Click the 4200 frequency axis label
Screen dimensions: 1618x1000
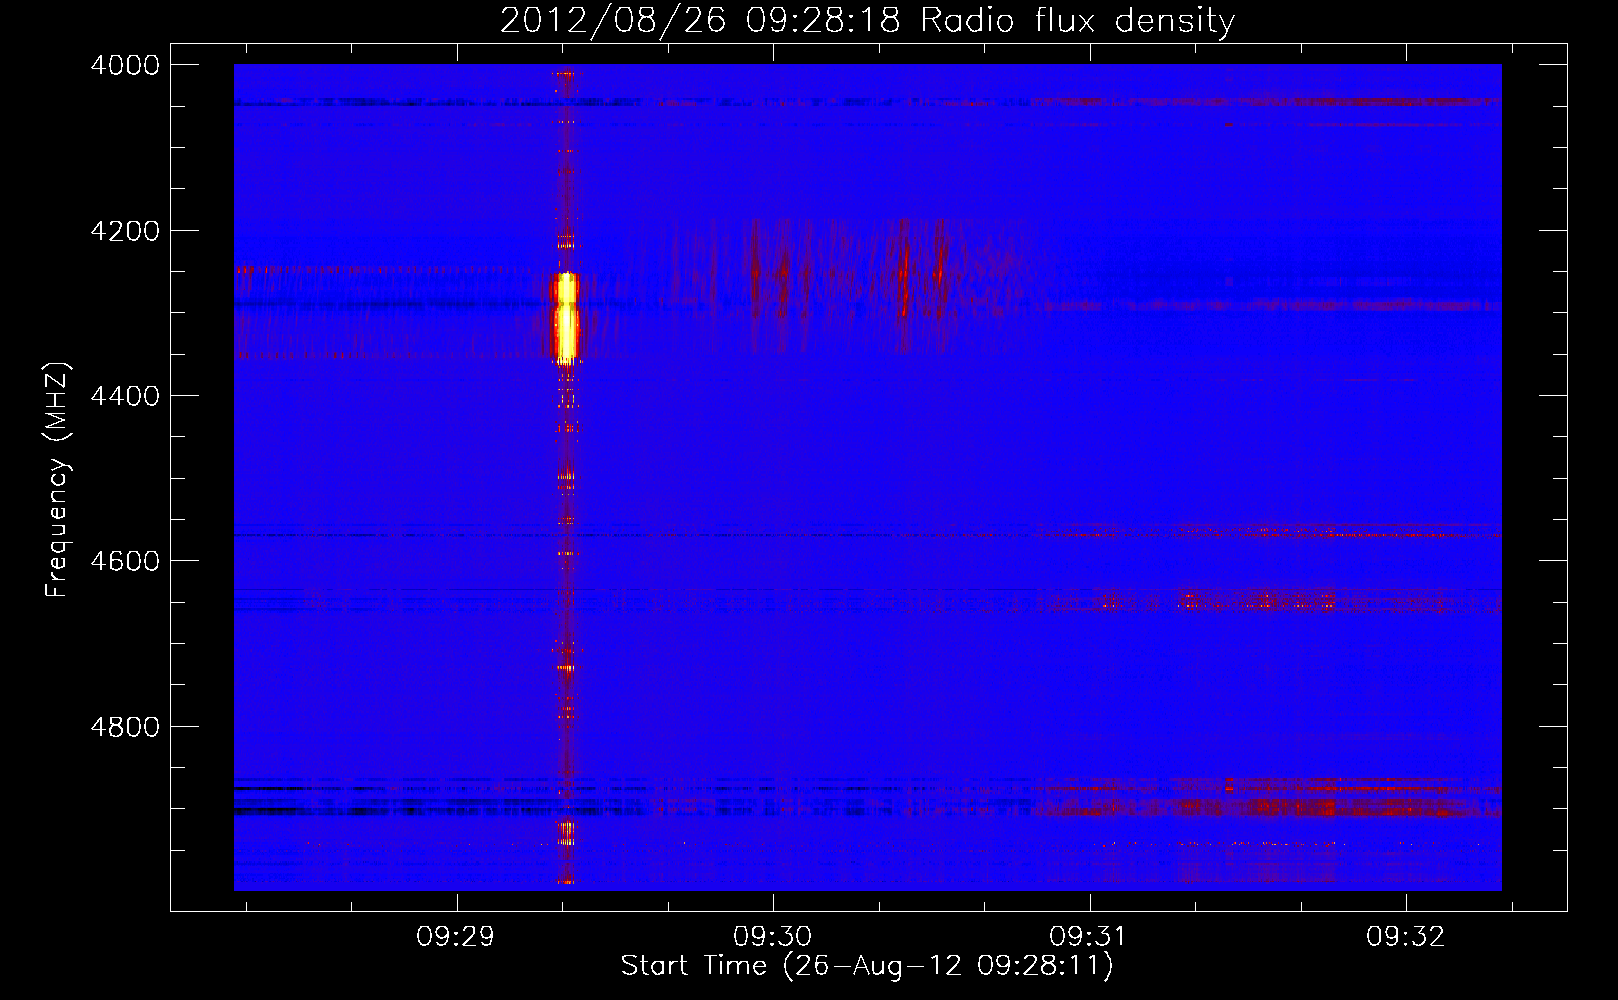coord(125,231)
